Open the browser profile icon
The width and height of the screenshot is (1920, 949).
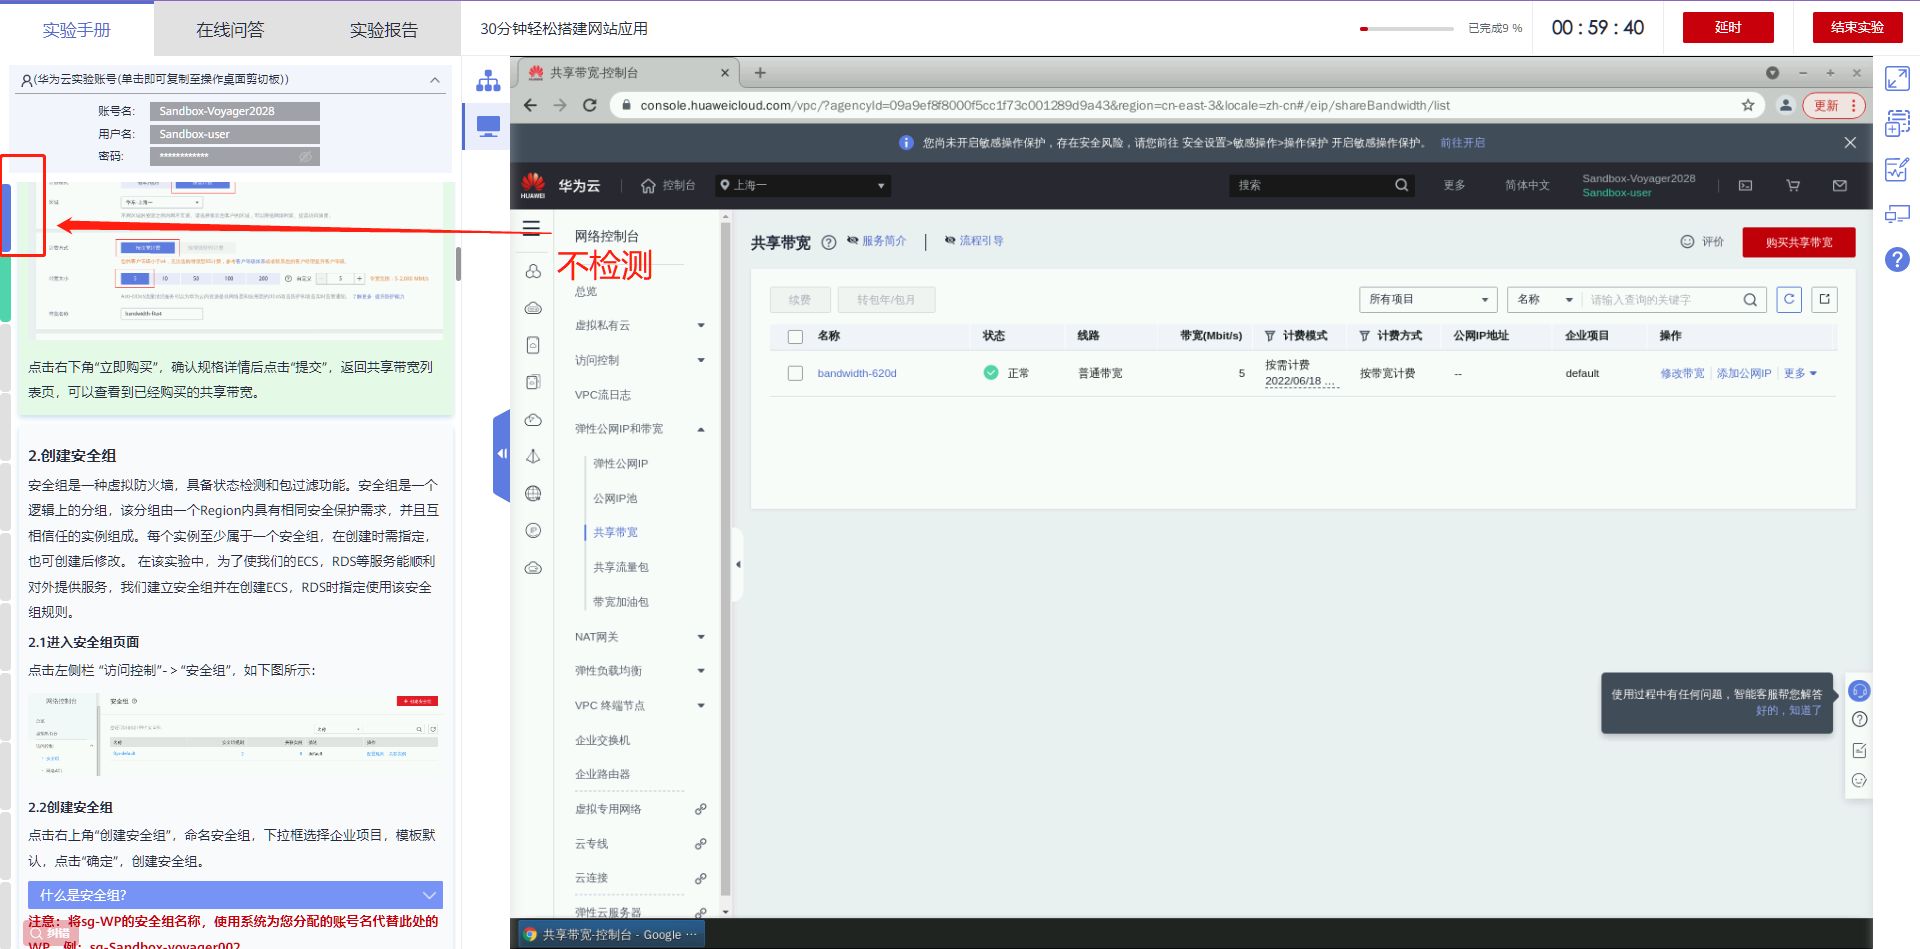tap(1785, 105)
